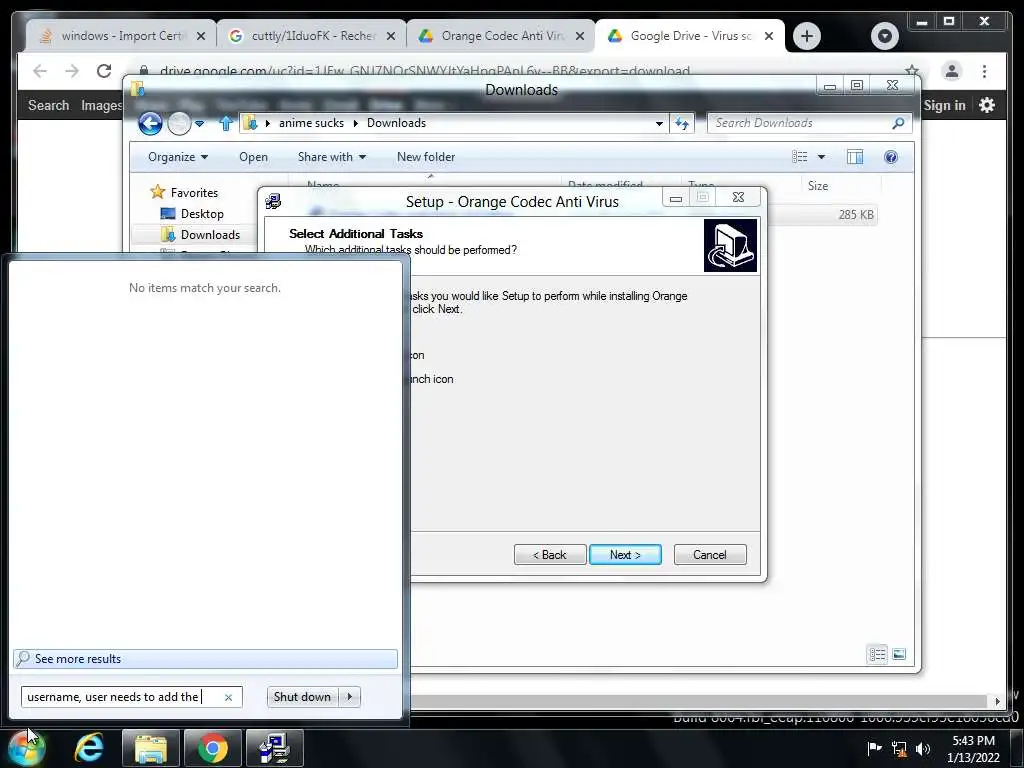This screenshot has height=768, width=1024.
Task: Open the volume speaker tray icon
Action: click(x=922, y=749)
